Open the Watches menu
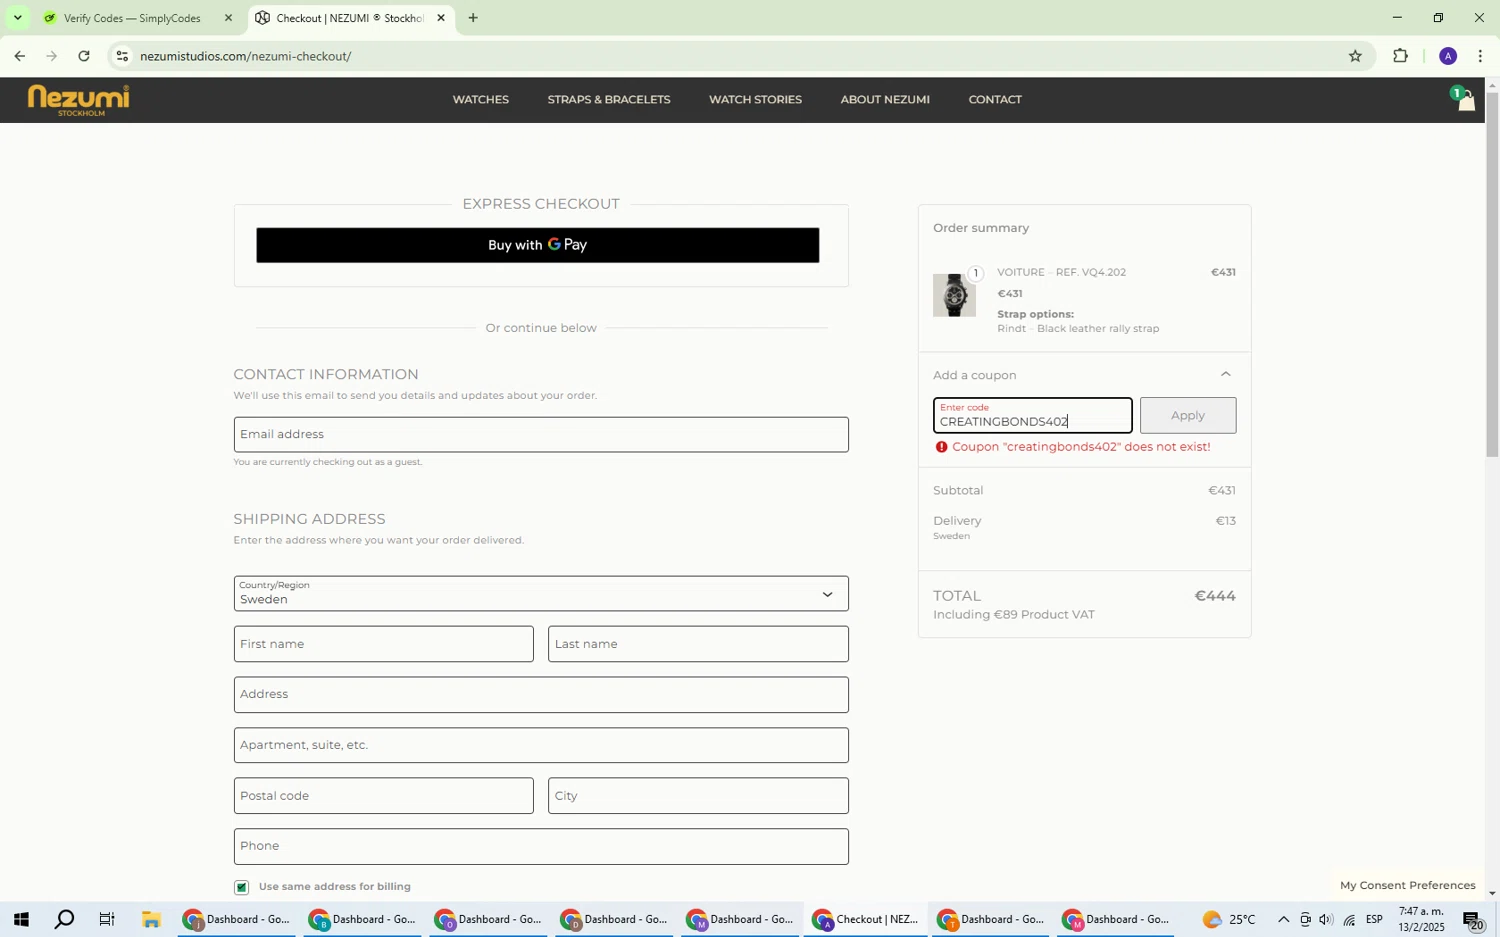1500x937 pixels. click(x=481, y=100)
